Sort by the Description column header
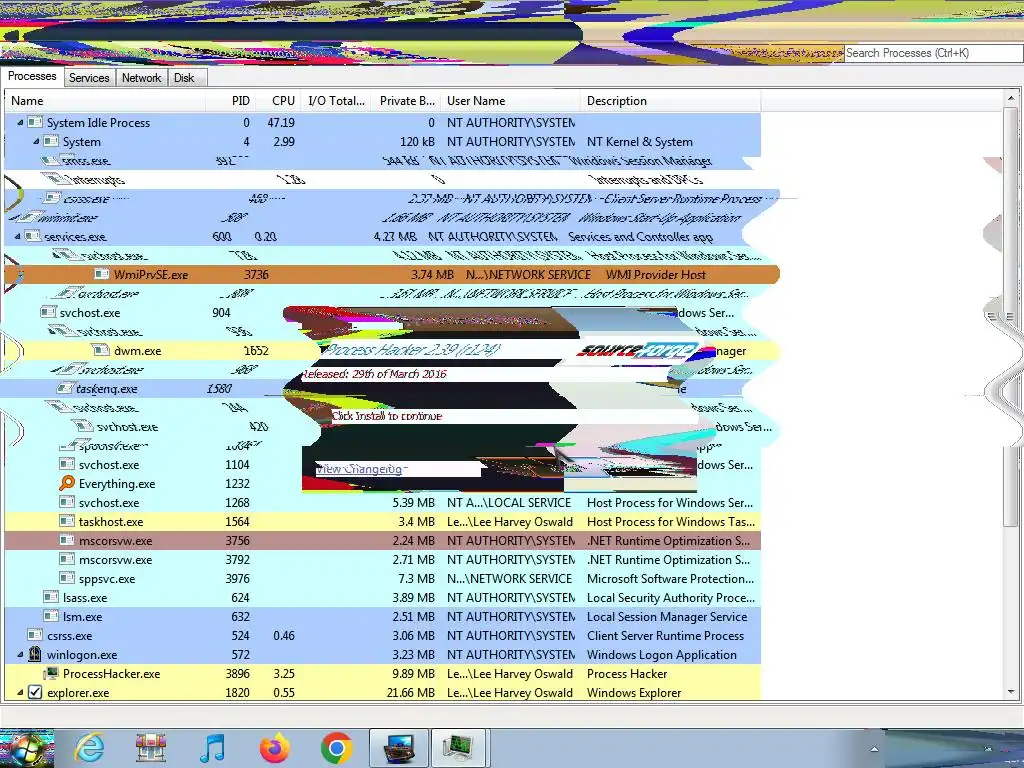 (x=671, y=101)
